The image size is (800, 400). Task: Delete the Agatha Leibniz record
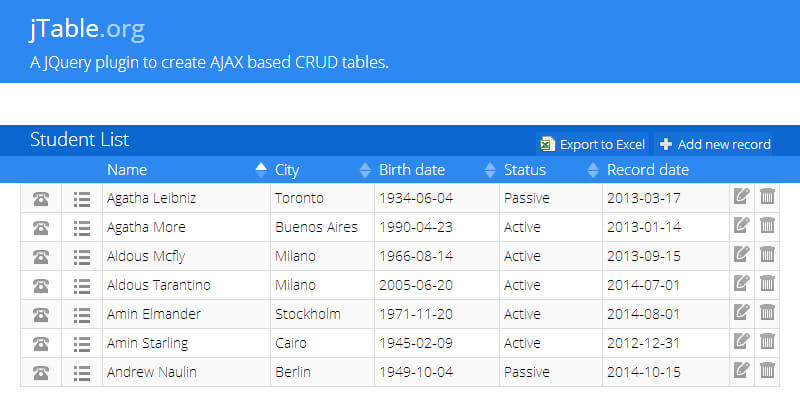pos(767,198)
